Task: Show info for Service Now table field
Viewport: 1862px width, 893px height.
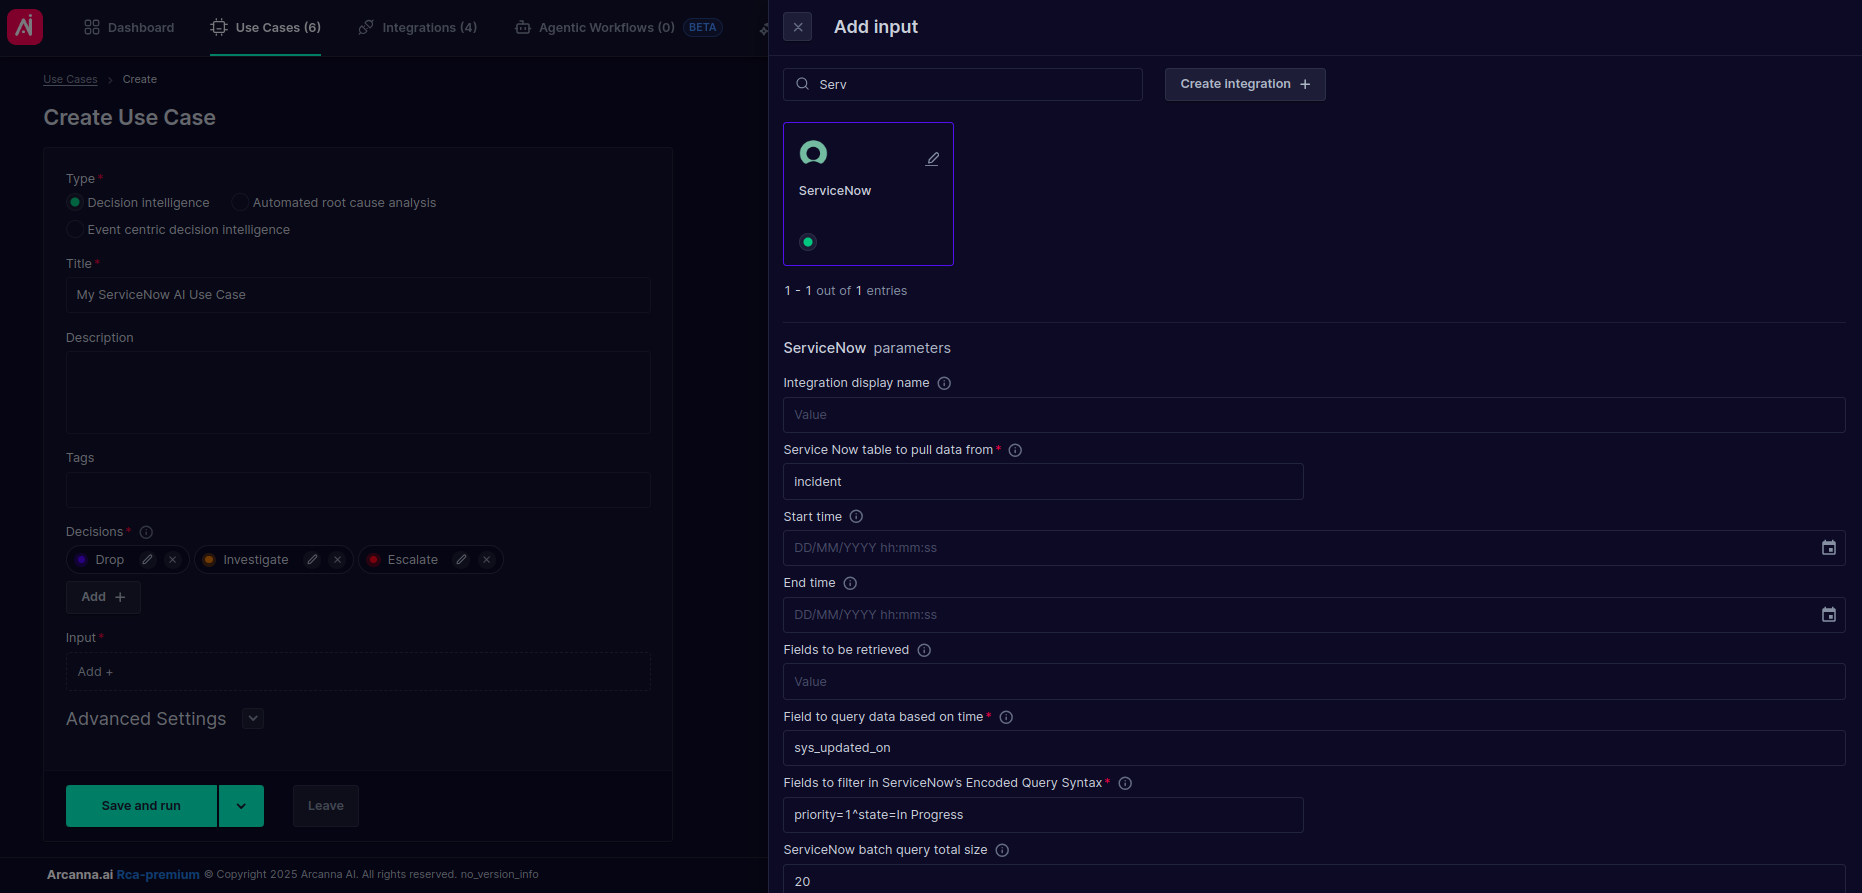Action: 1015,450
